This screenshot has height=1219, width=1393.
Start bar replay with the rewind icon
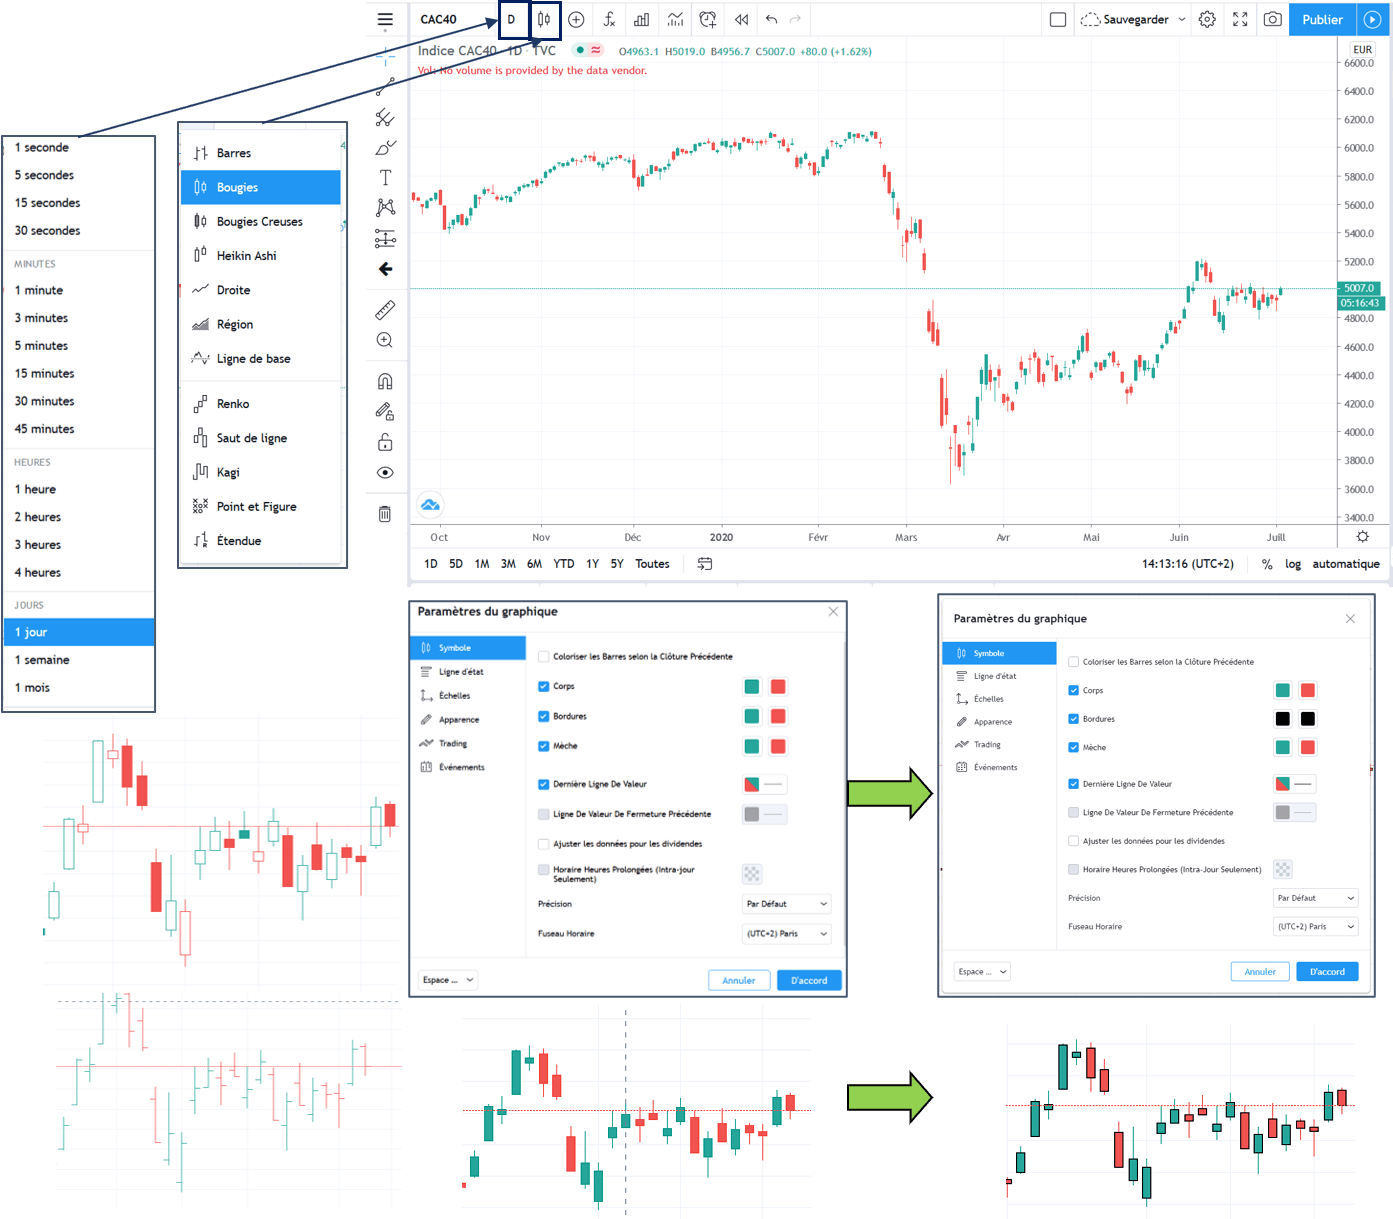pos(741,19)
